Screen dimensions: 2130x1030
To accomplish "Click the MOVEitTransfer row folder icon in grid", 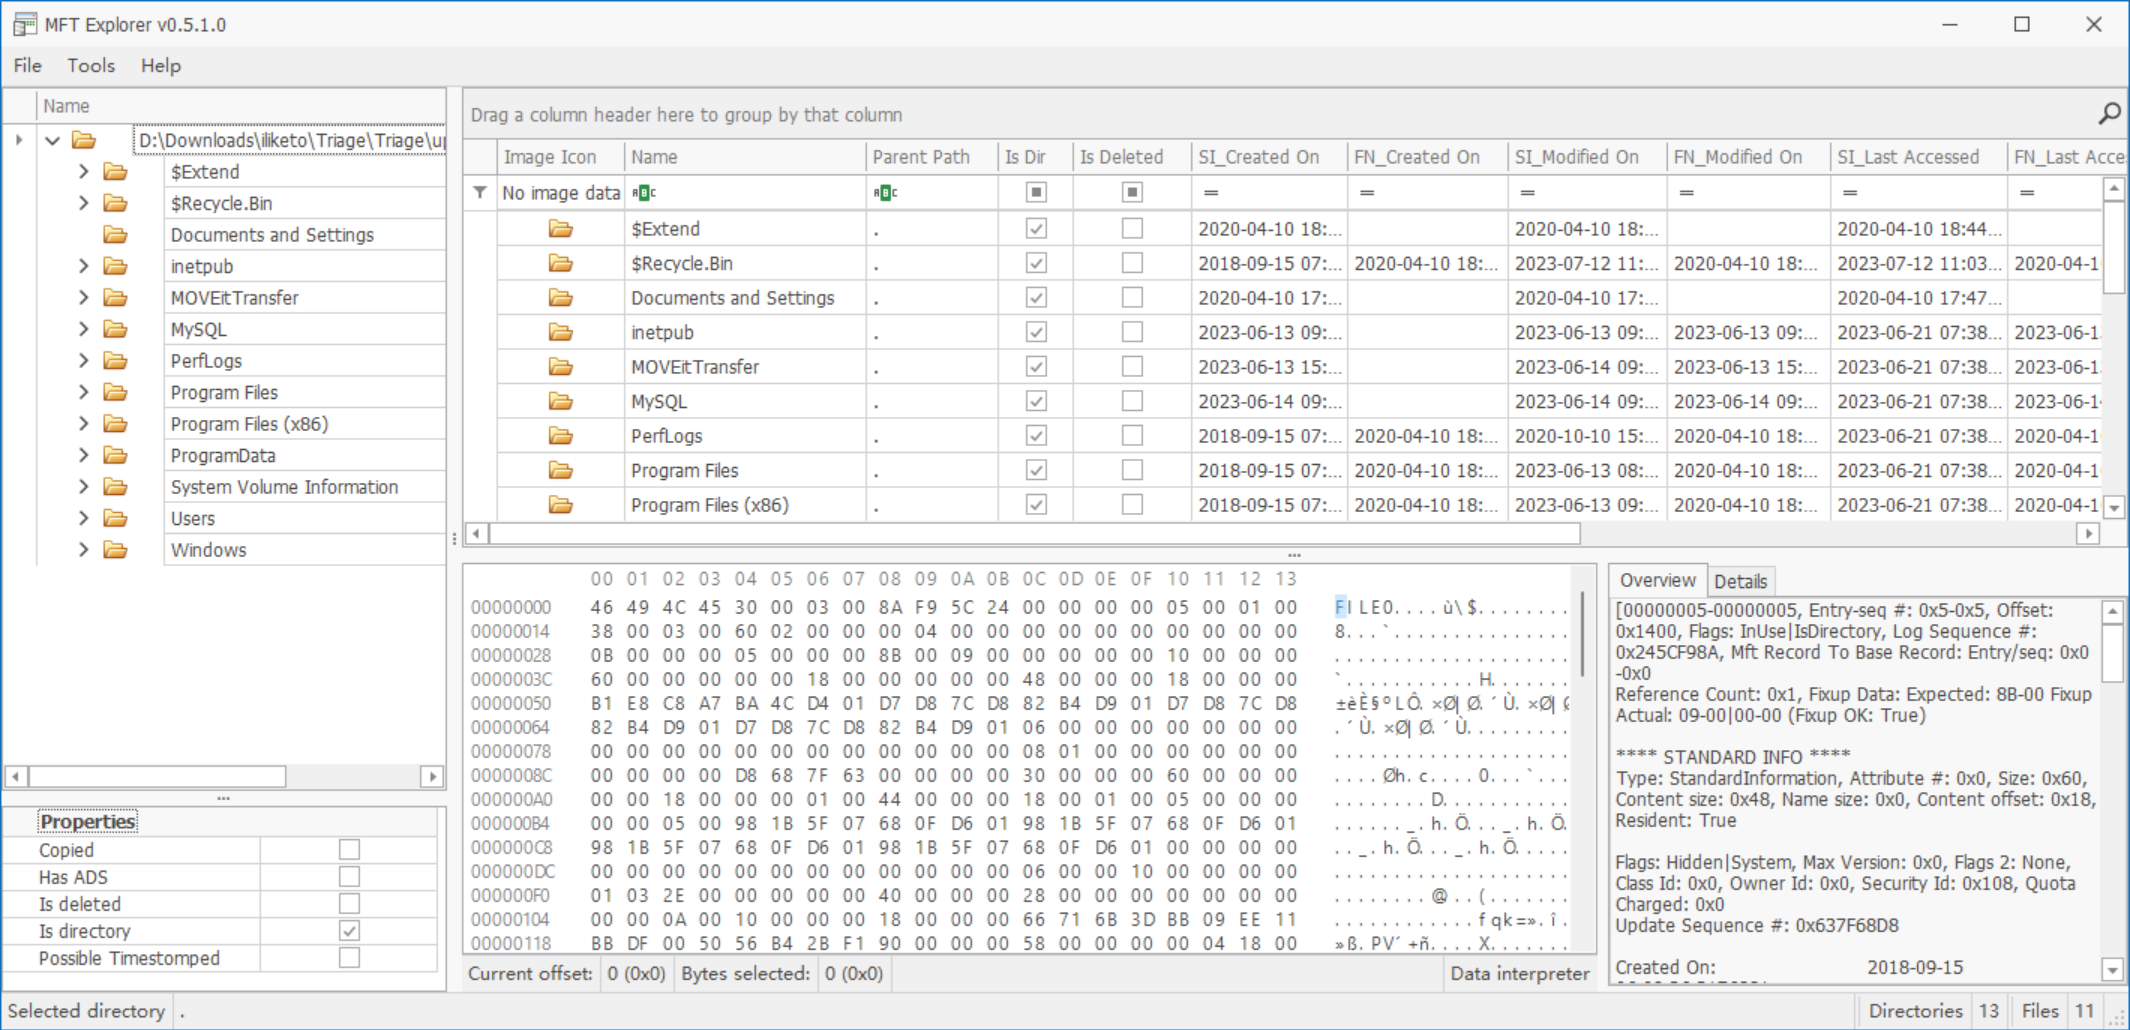I will (561, 367).
